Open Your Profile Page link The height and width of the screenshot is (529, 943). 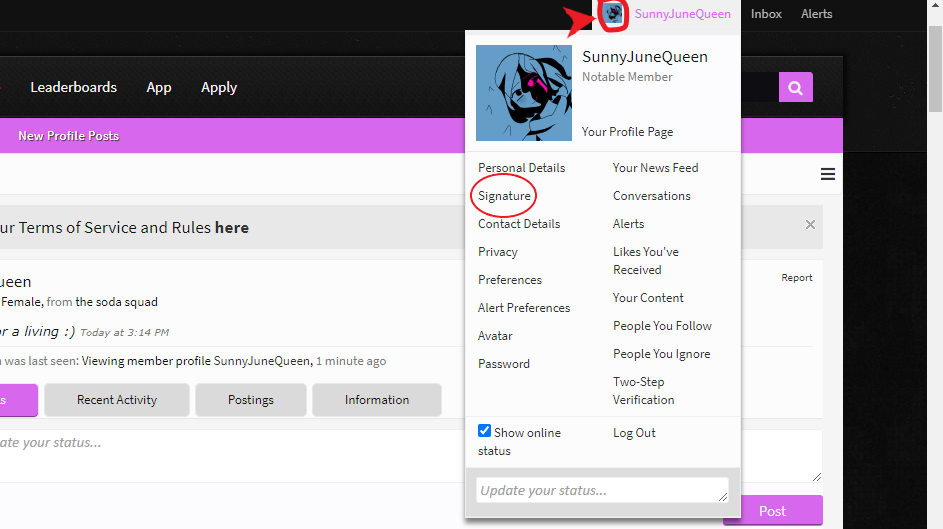coord(627,132)
